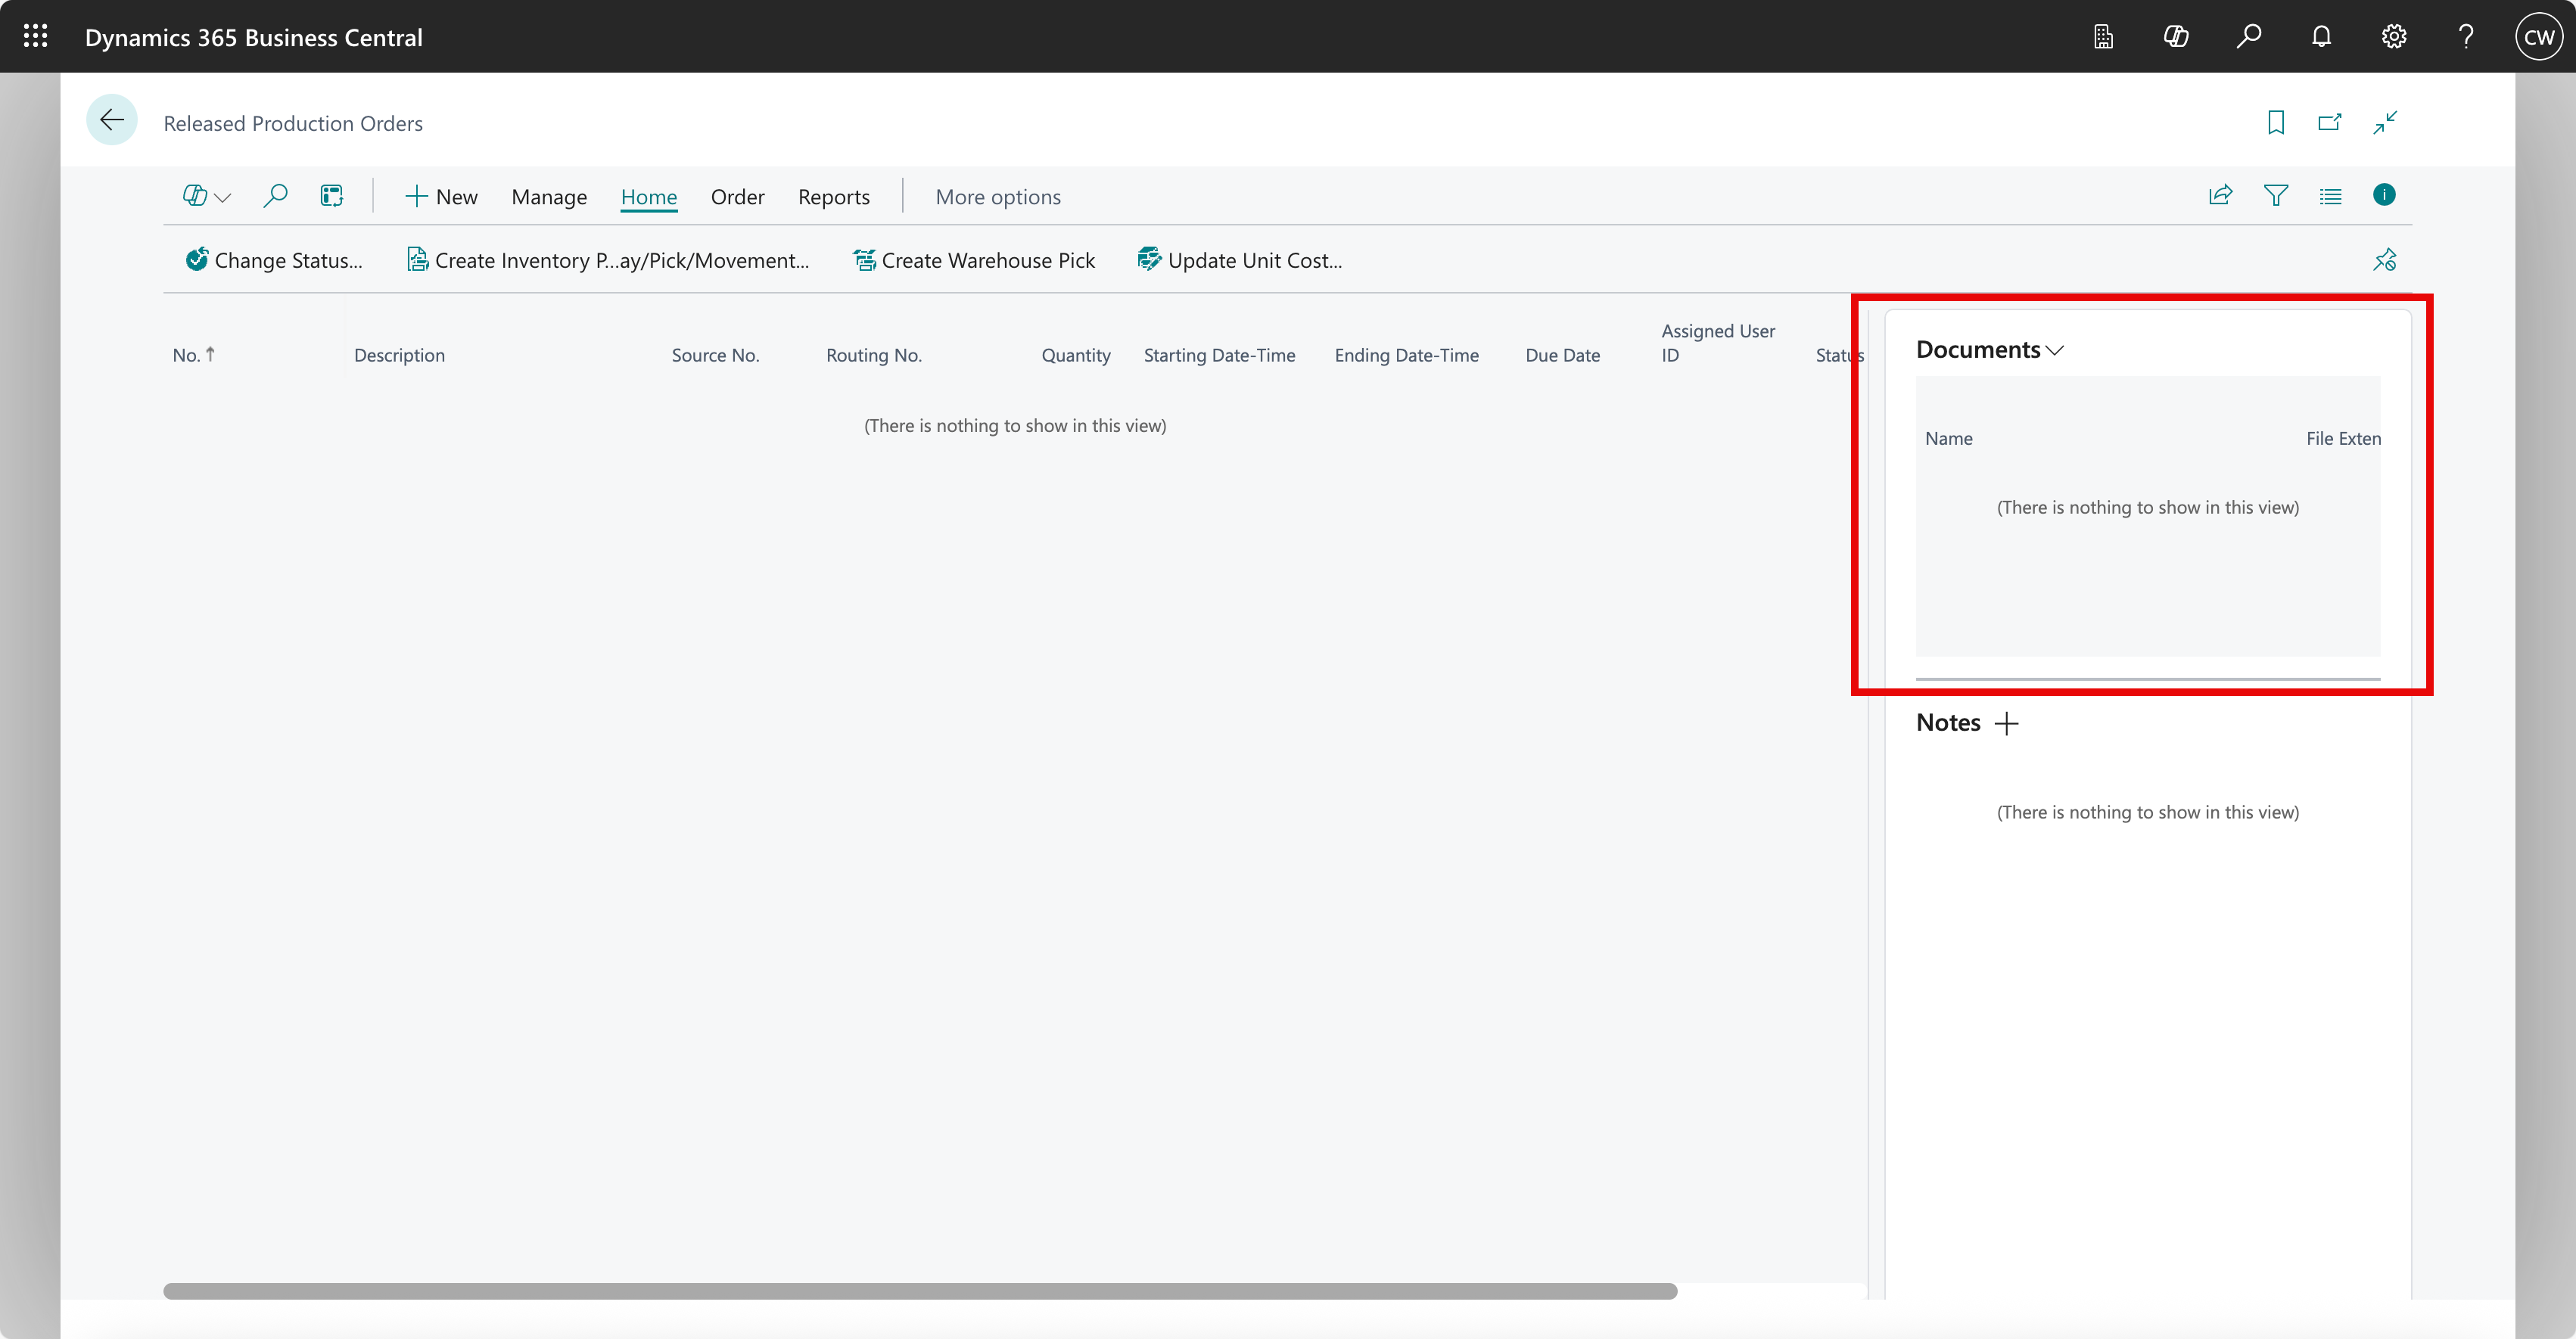Show More options in the action bar
This screenshot has height=1339, width=2576.
pos(998,196)
